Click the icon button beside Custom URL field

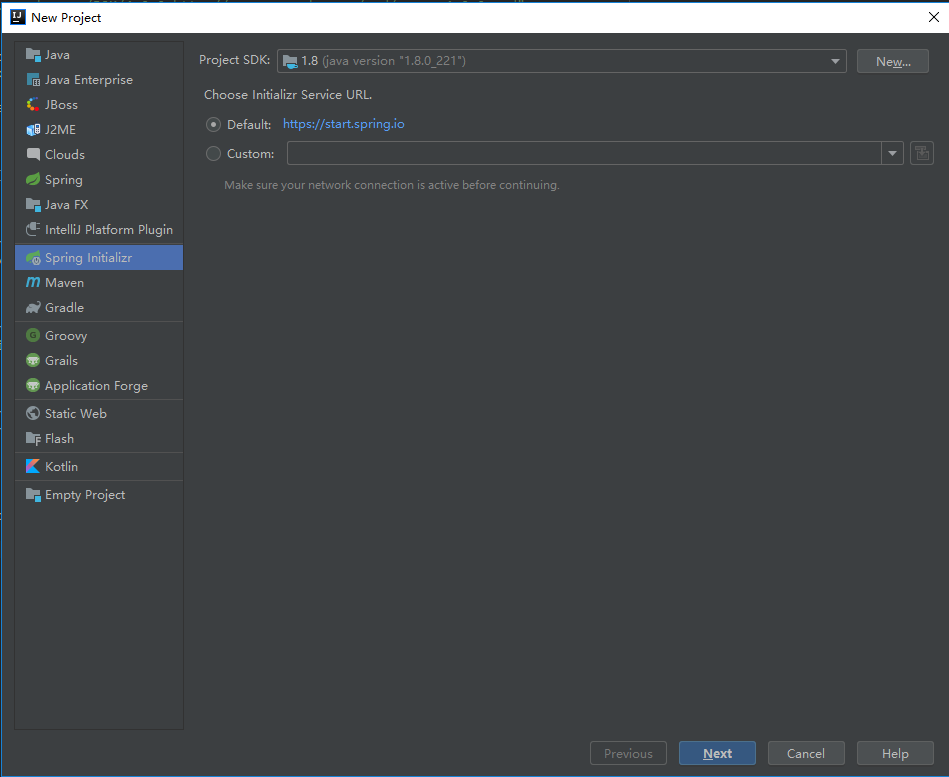click(x=922, y=153)
